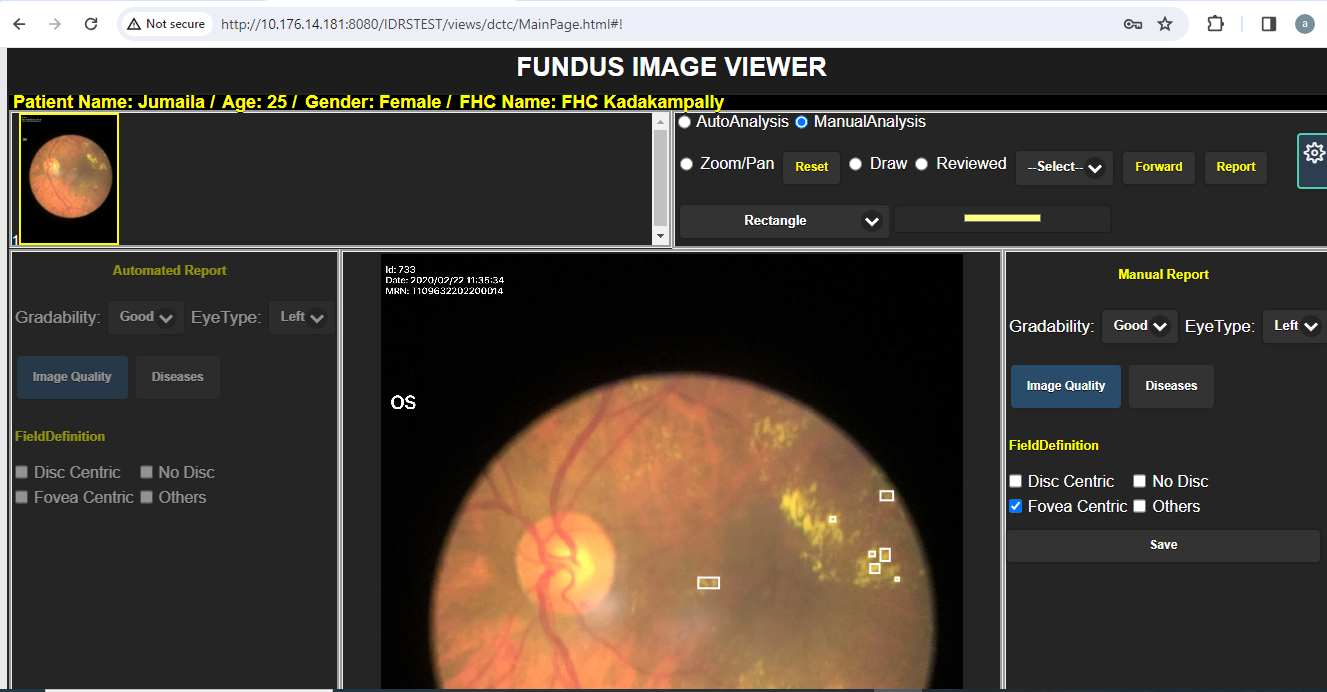Open the Rectangle shape dropdown
The width and height of the screenshot is (1327, 692).
tap(784, 220)
